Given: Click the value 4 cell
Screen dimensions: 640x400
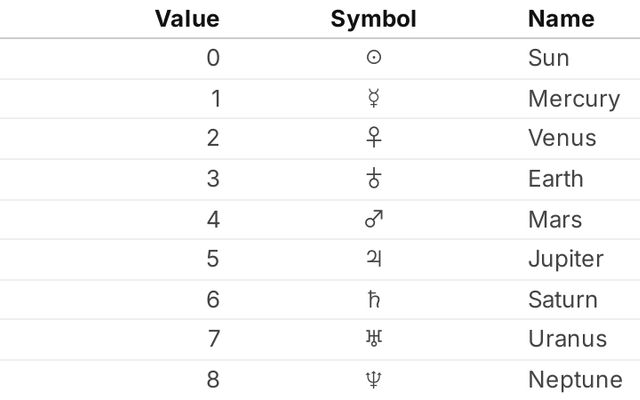Looking at the screenshot, I should pos(213,219).
